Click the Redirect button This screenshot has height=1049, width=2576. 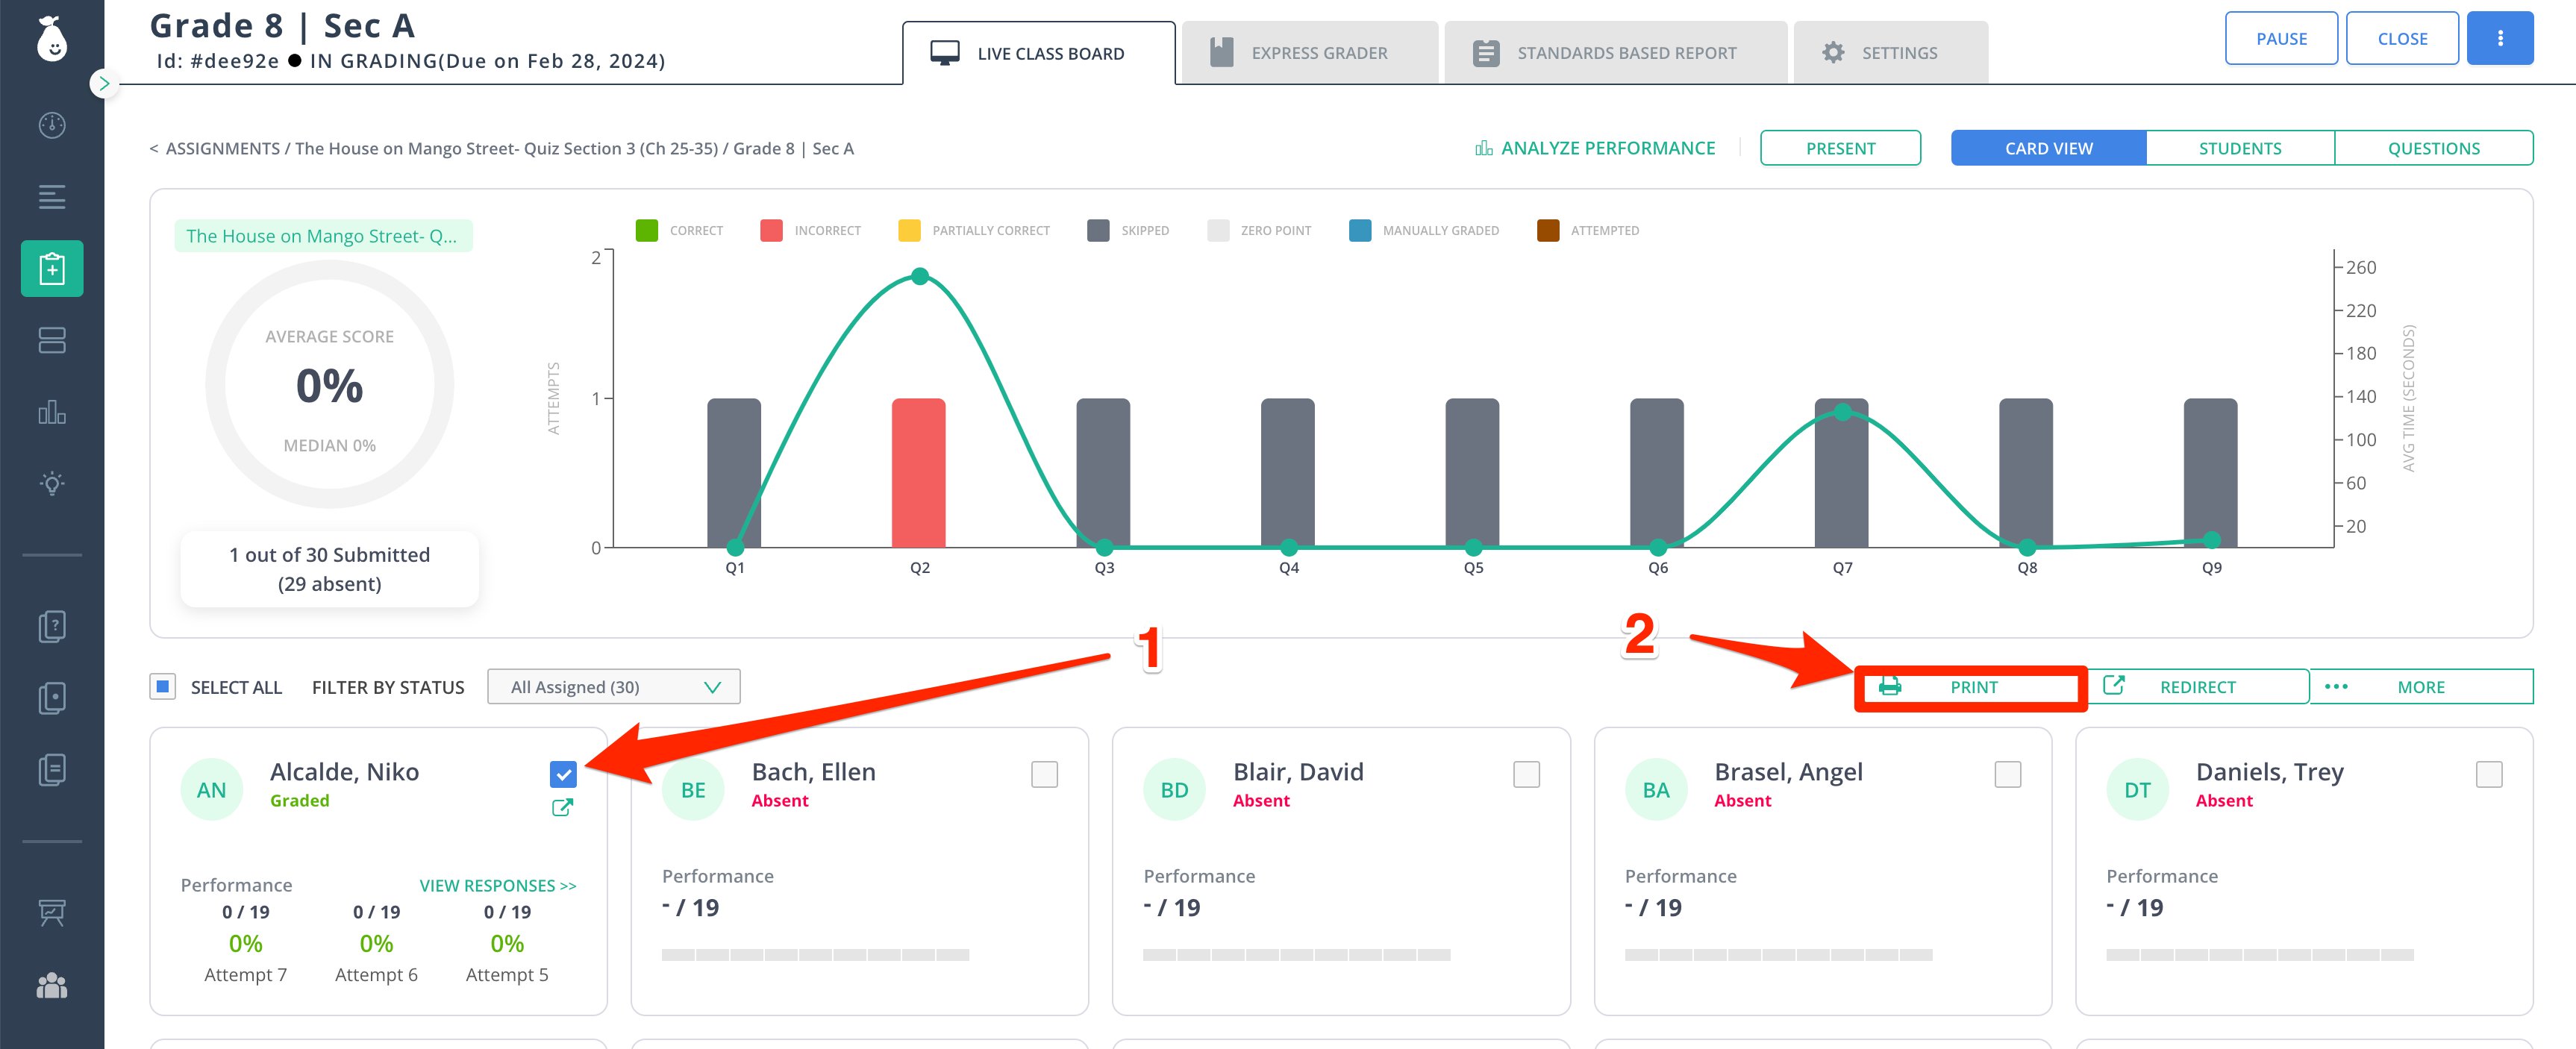2197,687
